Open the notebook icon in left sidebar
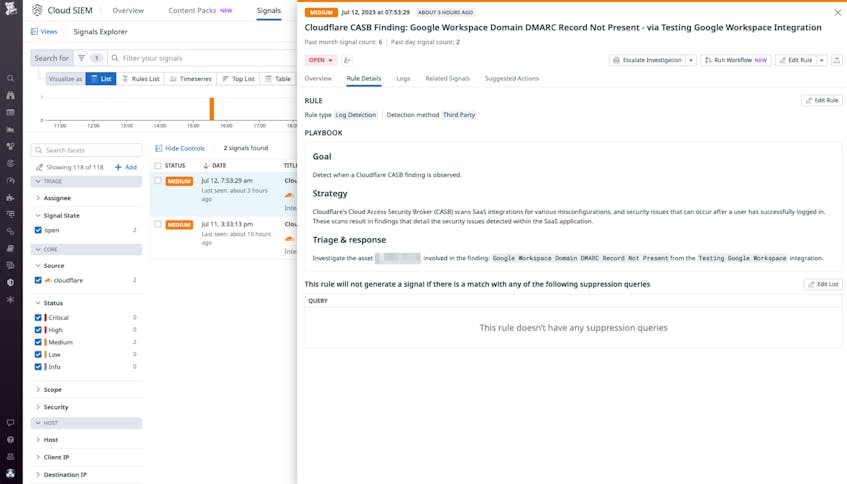The height and width of the screenshot is (484, 847). pos(10,248)
